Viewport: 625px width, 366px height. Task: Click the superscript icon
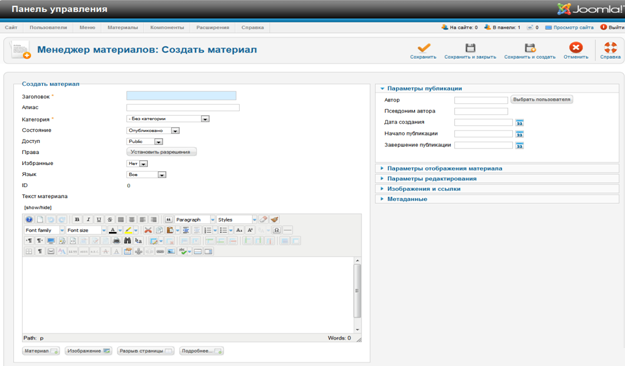click(x=250, y=230)
